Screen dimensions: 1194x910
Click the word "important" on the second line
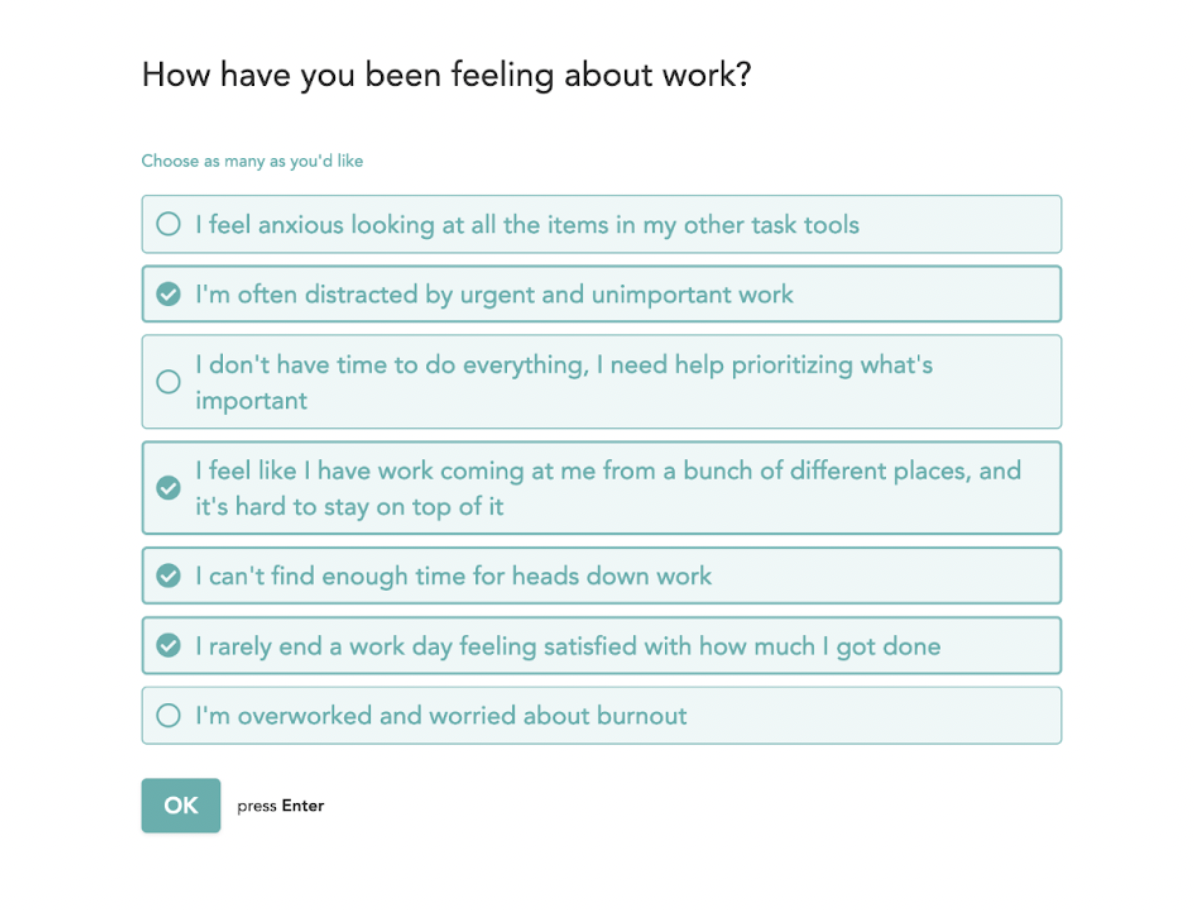point(251,401)
